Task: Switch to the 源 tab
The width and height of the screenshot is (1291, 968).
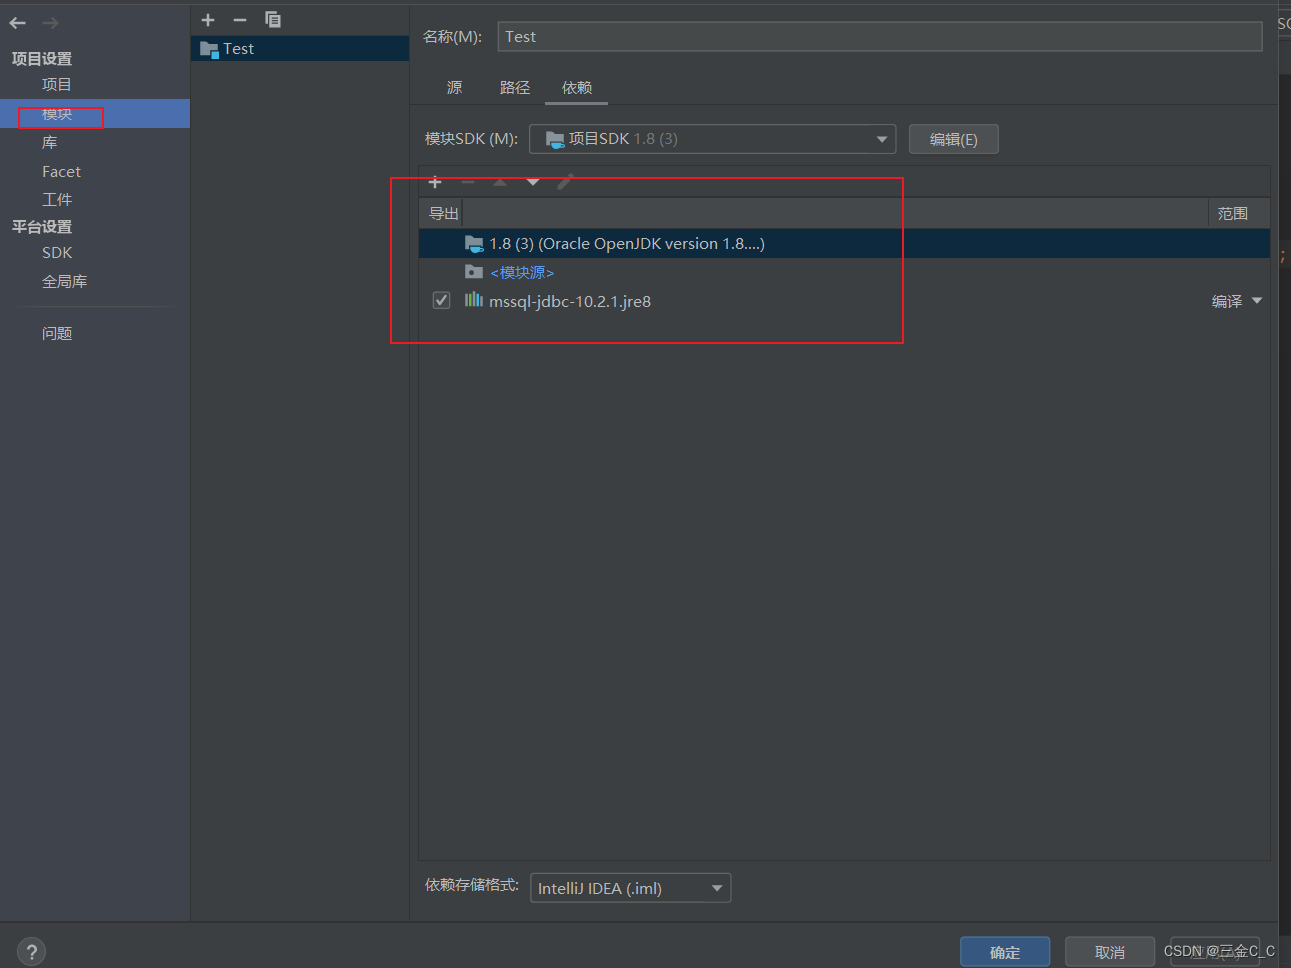Action: (x=454, y=88)
